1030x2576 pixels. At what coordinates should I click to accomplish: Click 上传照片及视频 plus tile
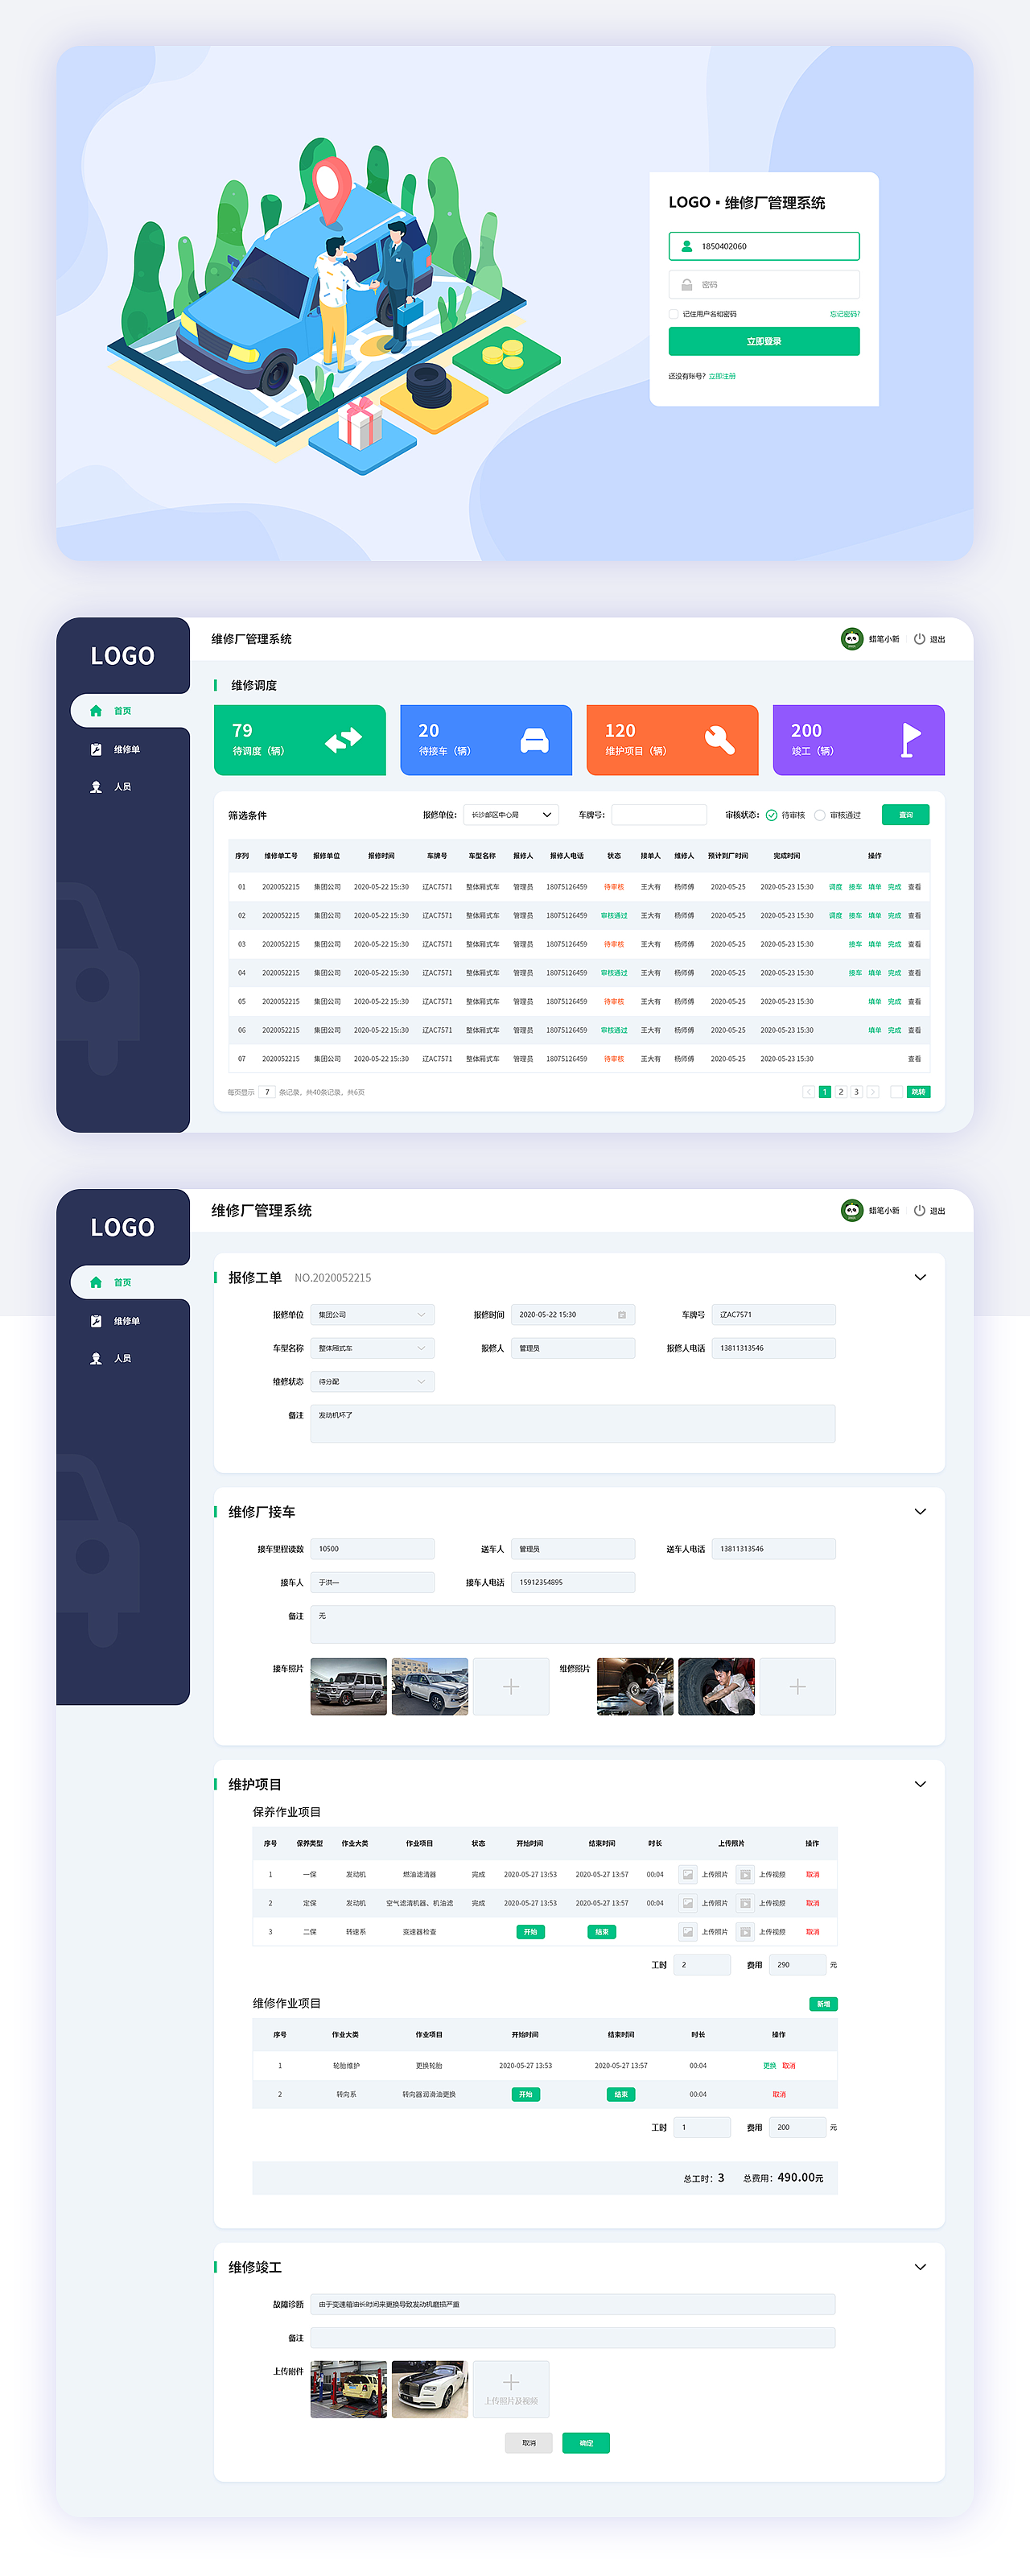tap(511, 2389)
